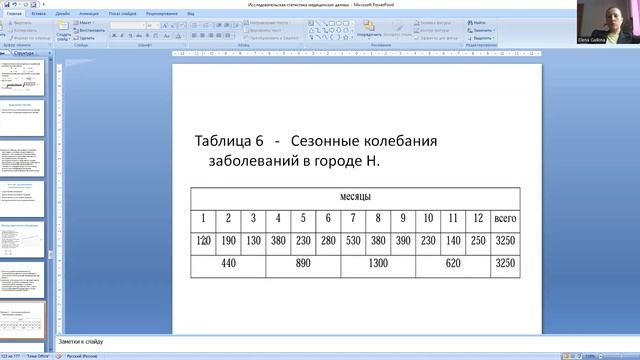Toggle italic formatting (К)
The image size is (640, 360).
(x=122, y=36)
